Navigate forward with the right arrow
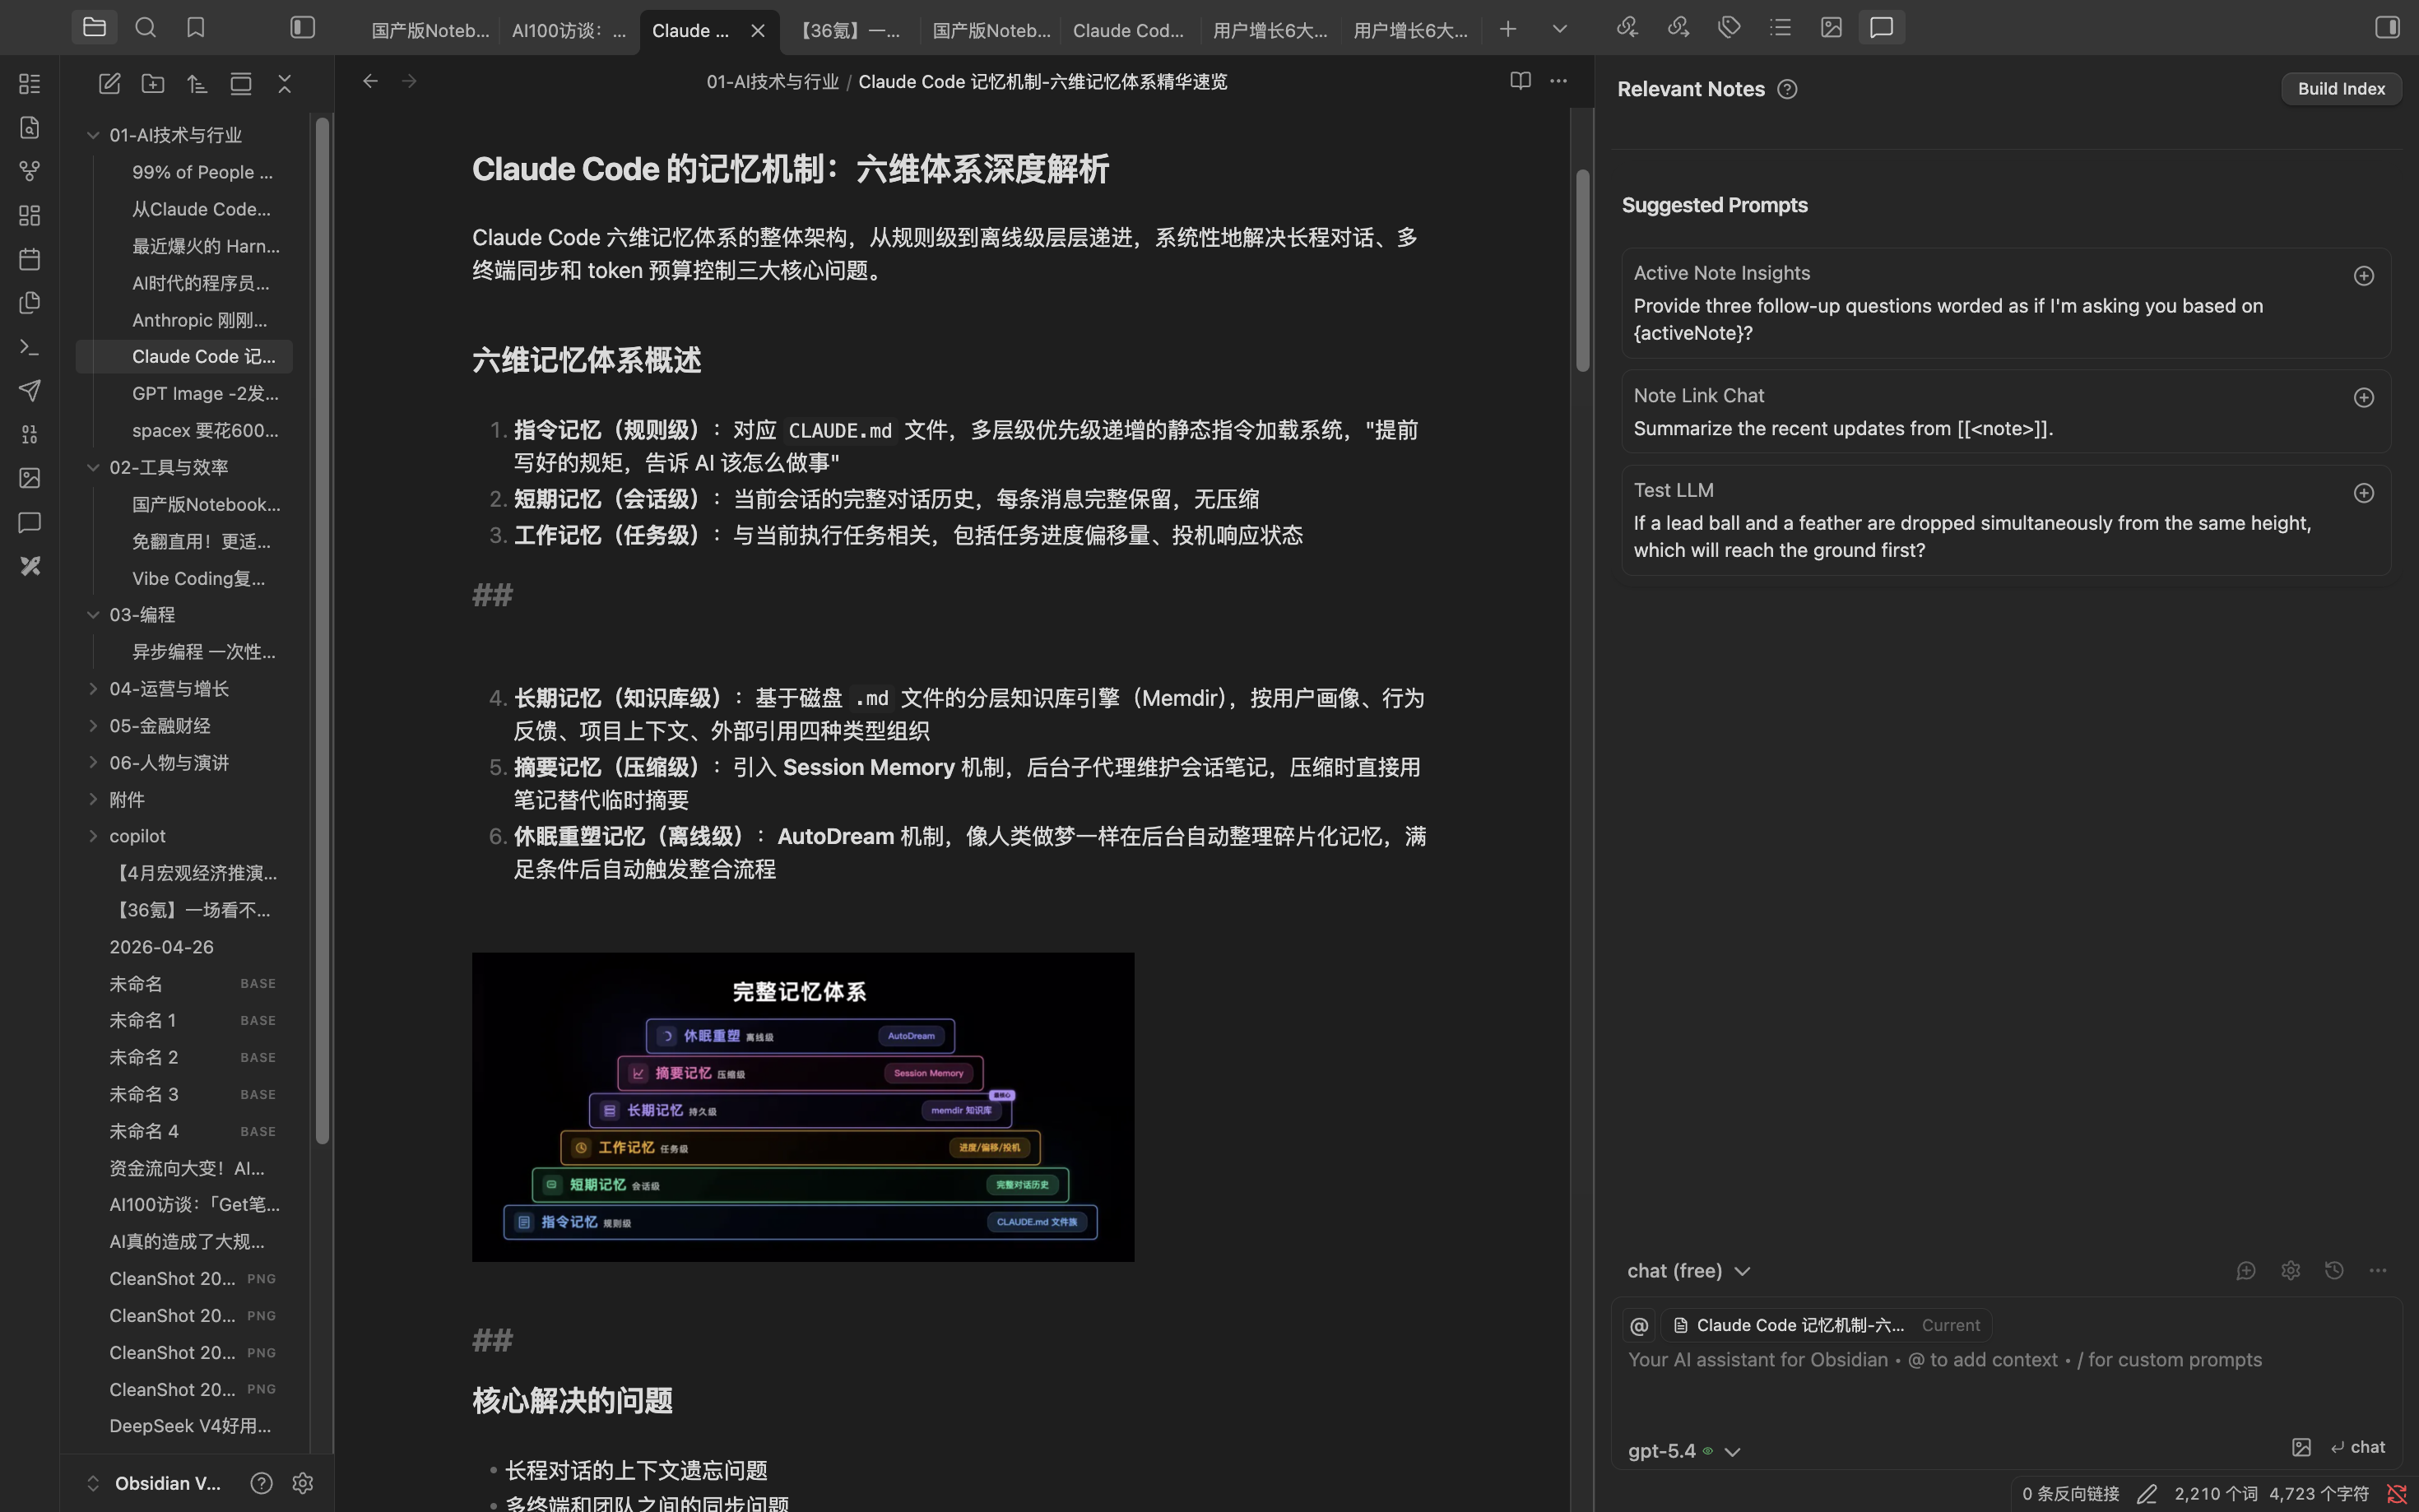Screen dimensions: 2419x1512 coord(409,81)
